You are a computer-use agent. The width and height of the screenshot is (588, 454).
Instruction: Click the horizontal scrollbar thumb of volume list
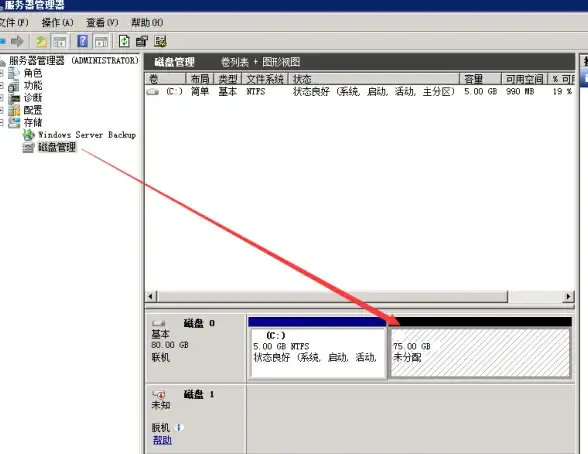pyautogui.click(x=332, y=297)
